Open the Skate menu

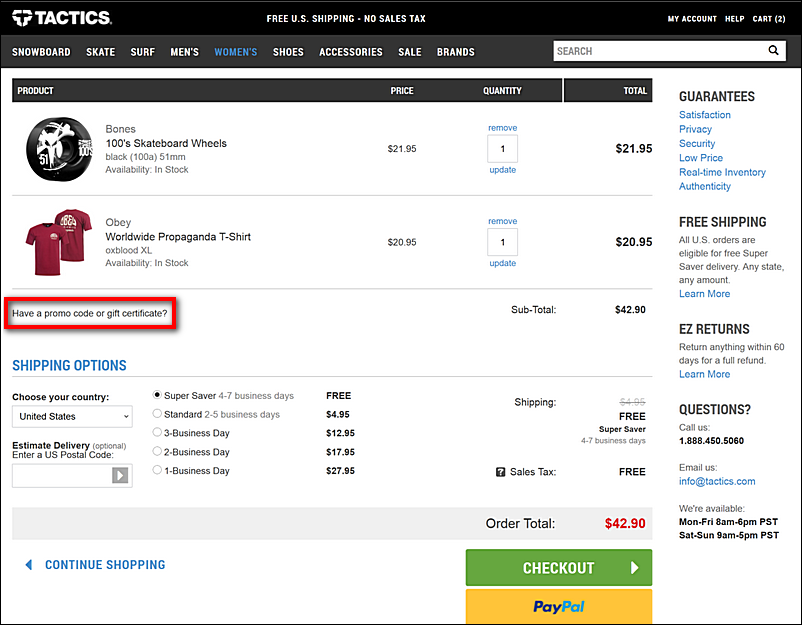[100, 52]
